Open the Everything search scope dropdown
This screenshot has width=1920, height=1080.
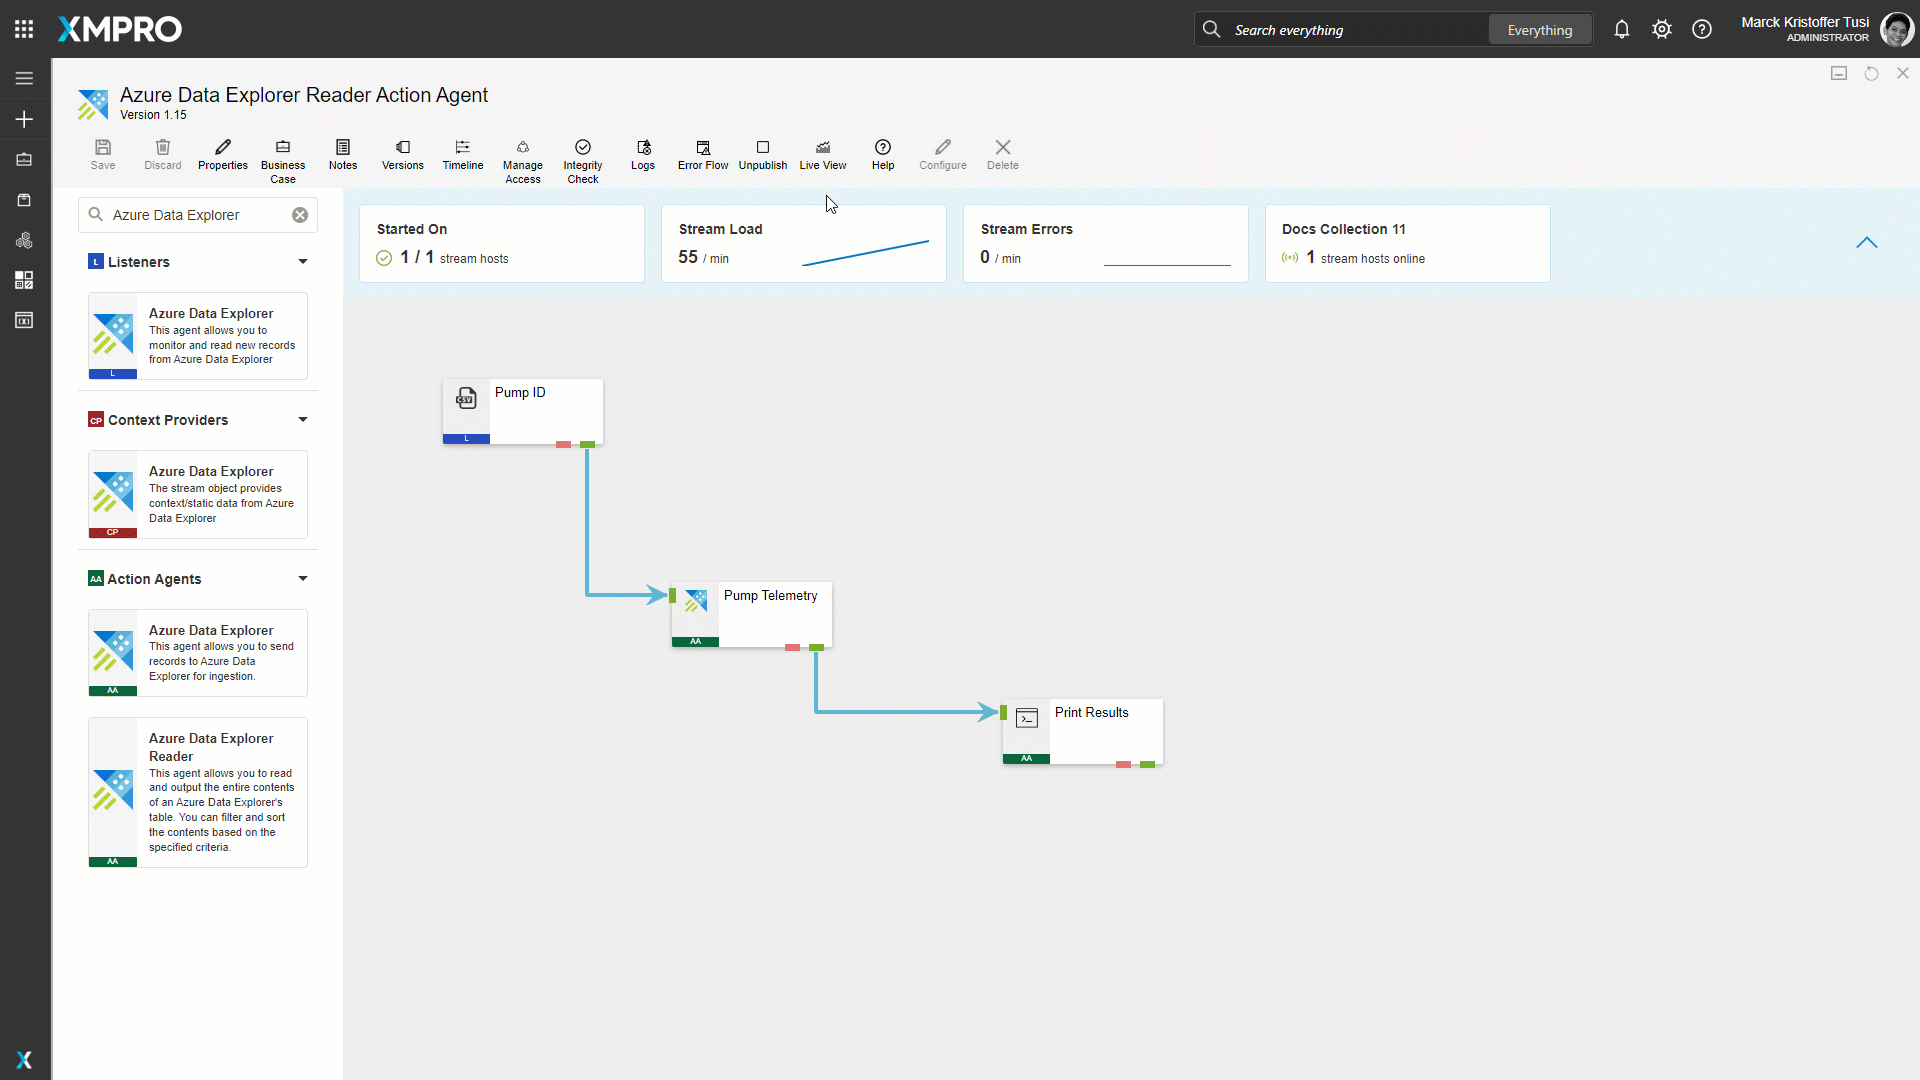coord(1539,29)
